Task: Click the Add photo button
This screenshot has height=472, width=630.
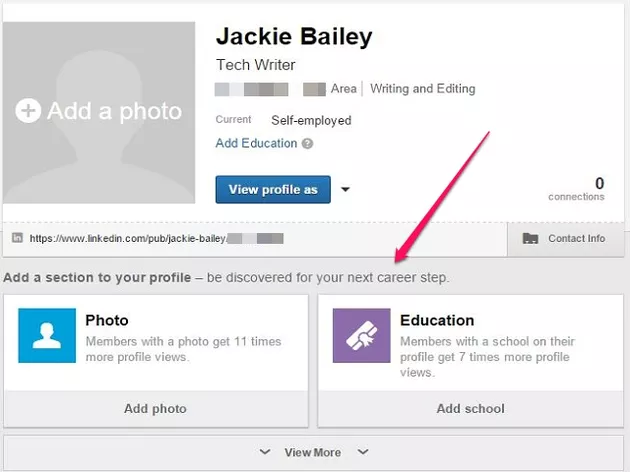Action: tap(156, 409)
